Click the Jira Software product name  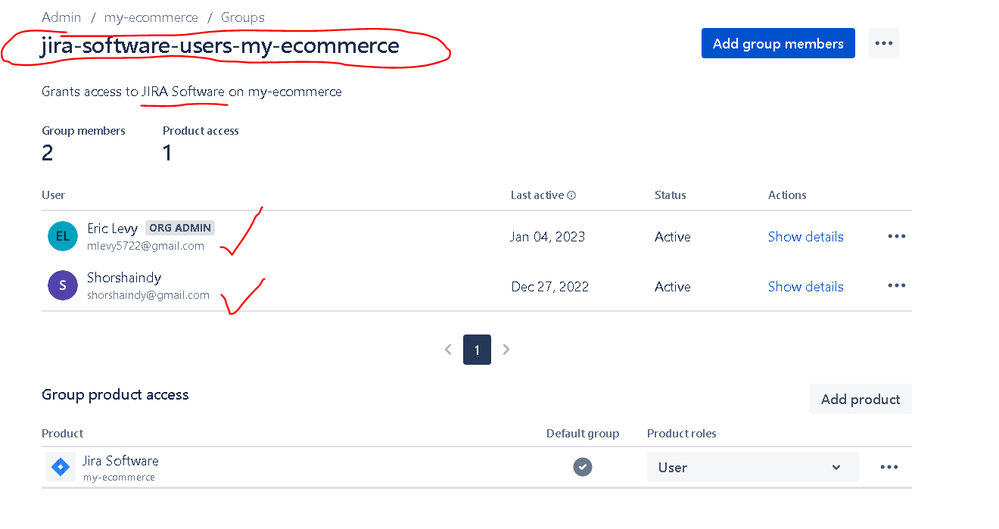pyautogui.click(x=120, y=461)
